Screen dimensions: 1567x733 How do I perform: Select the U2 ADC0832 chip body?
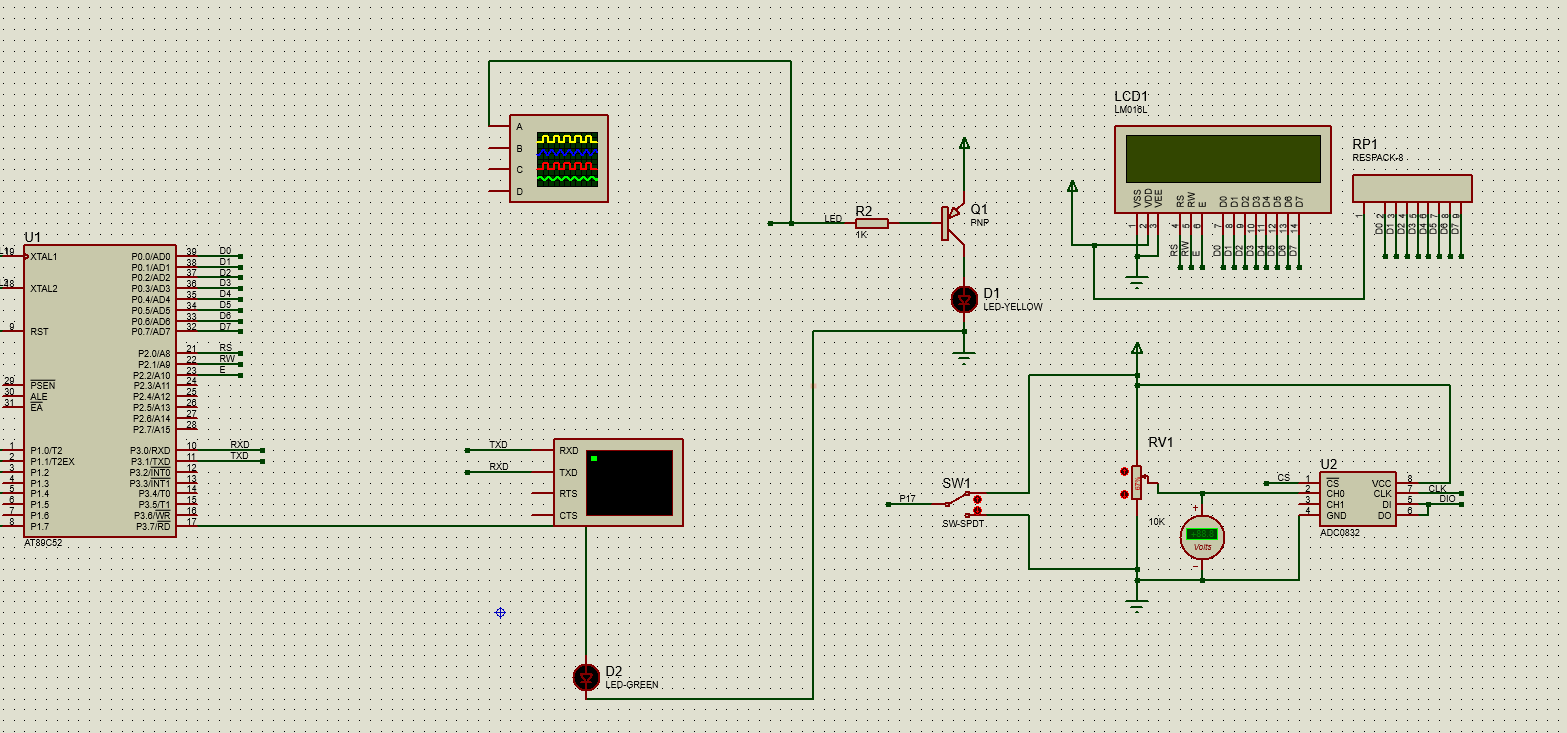1358,500
